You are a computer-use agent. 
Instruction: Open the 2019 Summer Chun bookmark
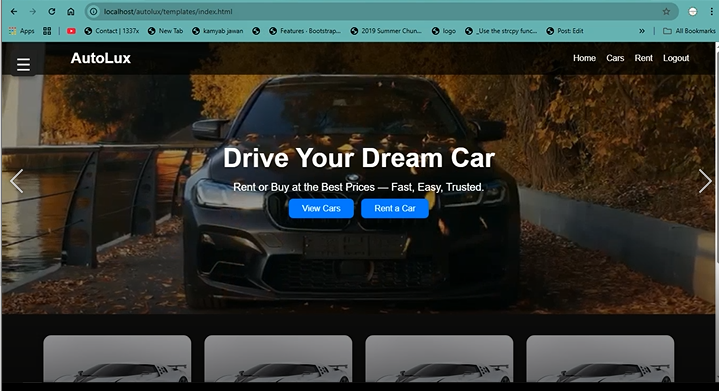(386, 31)
